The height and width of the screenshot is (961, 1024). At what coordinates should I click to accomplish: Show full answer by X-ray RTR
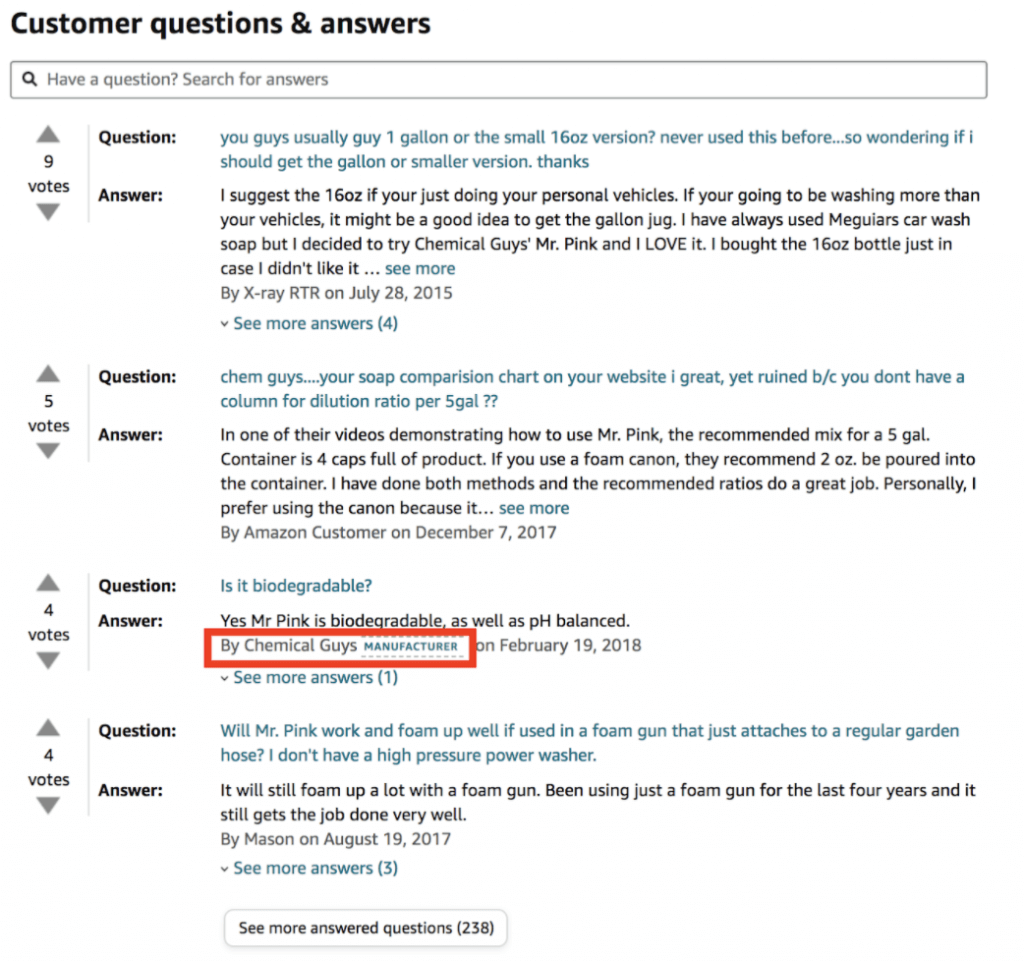point(420,269)
